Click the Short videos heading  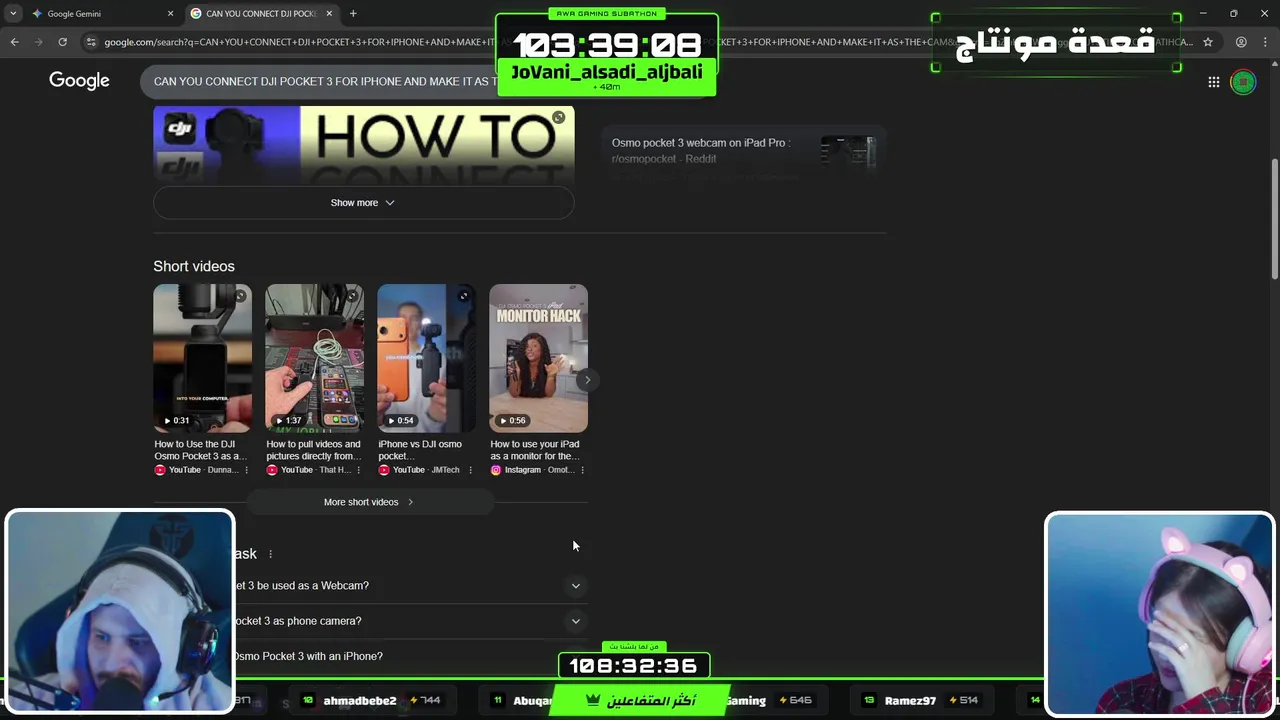pyautogui.click(x=194, y=266)
